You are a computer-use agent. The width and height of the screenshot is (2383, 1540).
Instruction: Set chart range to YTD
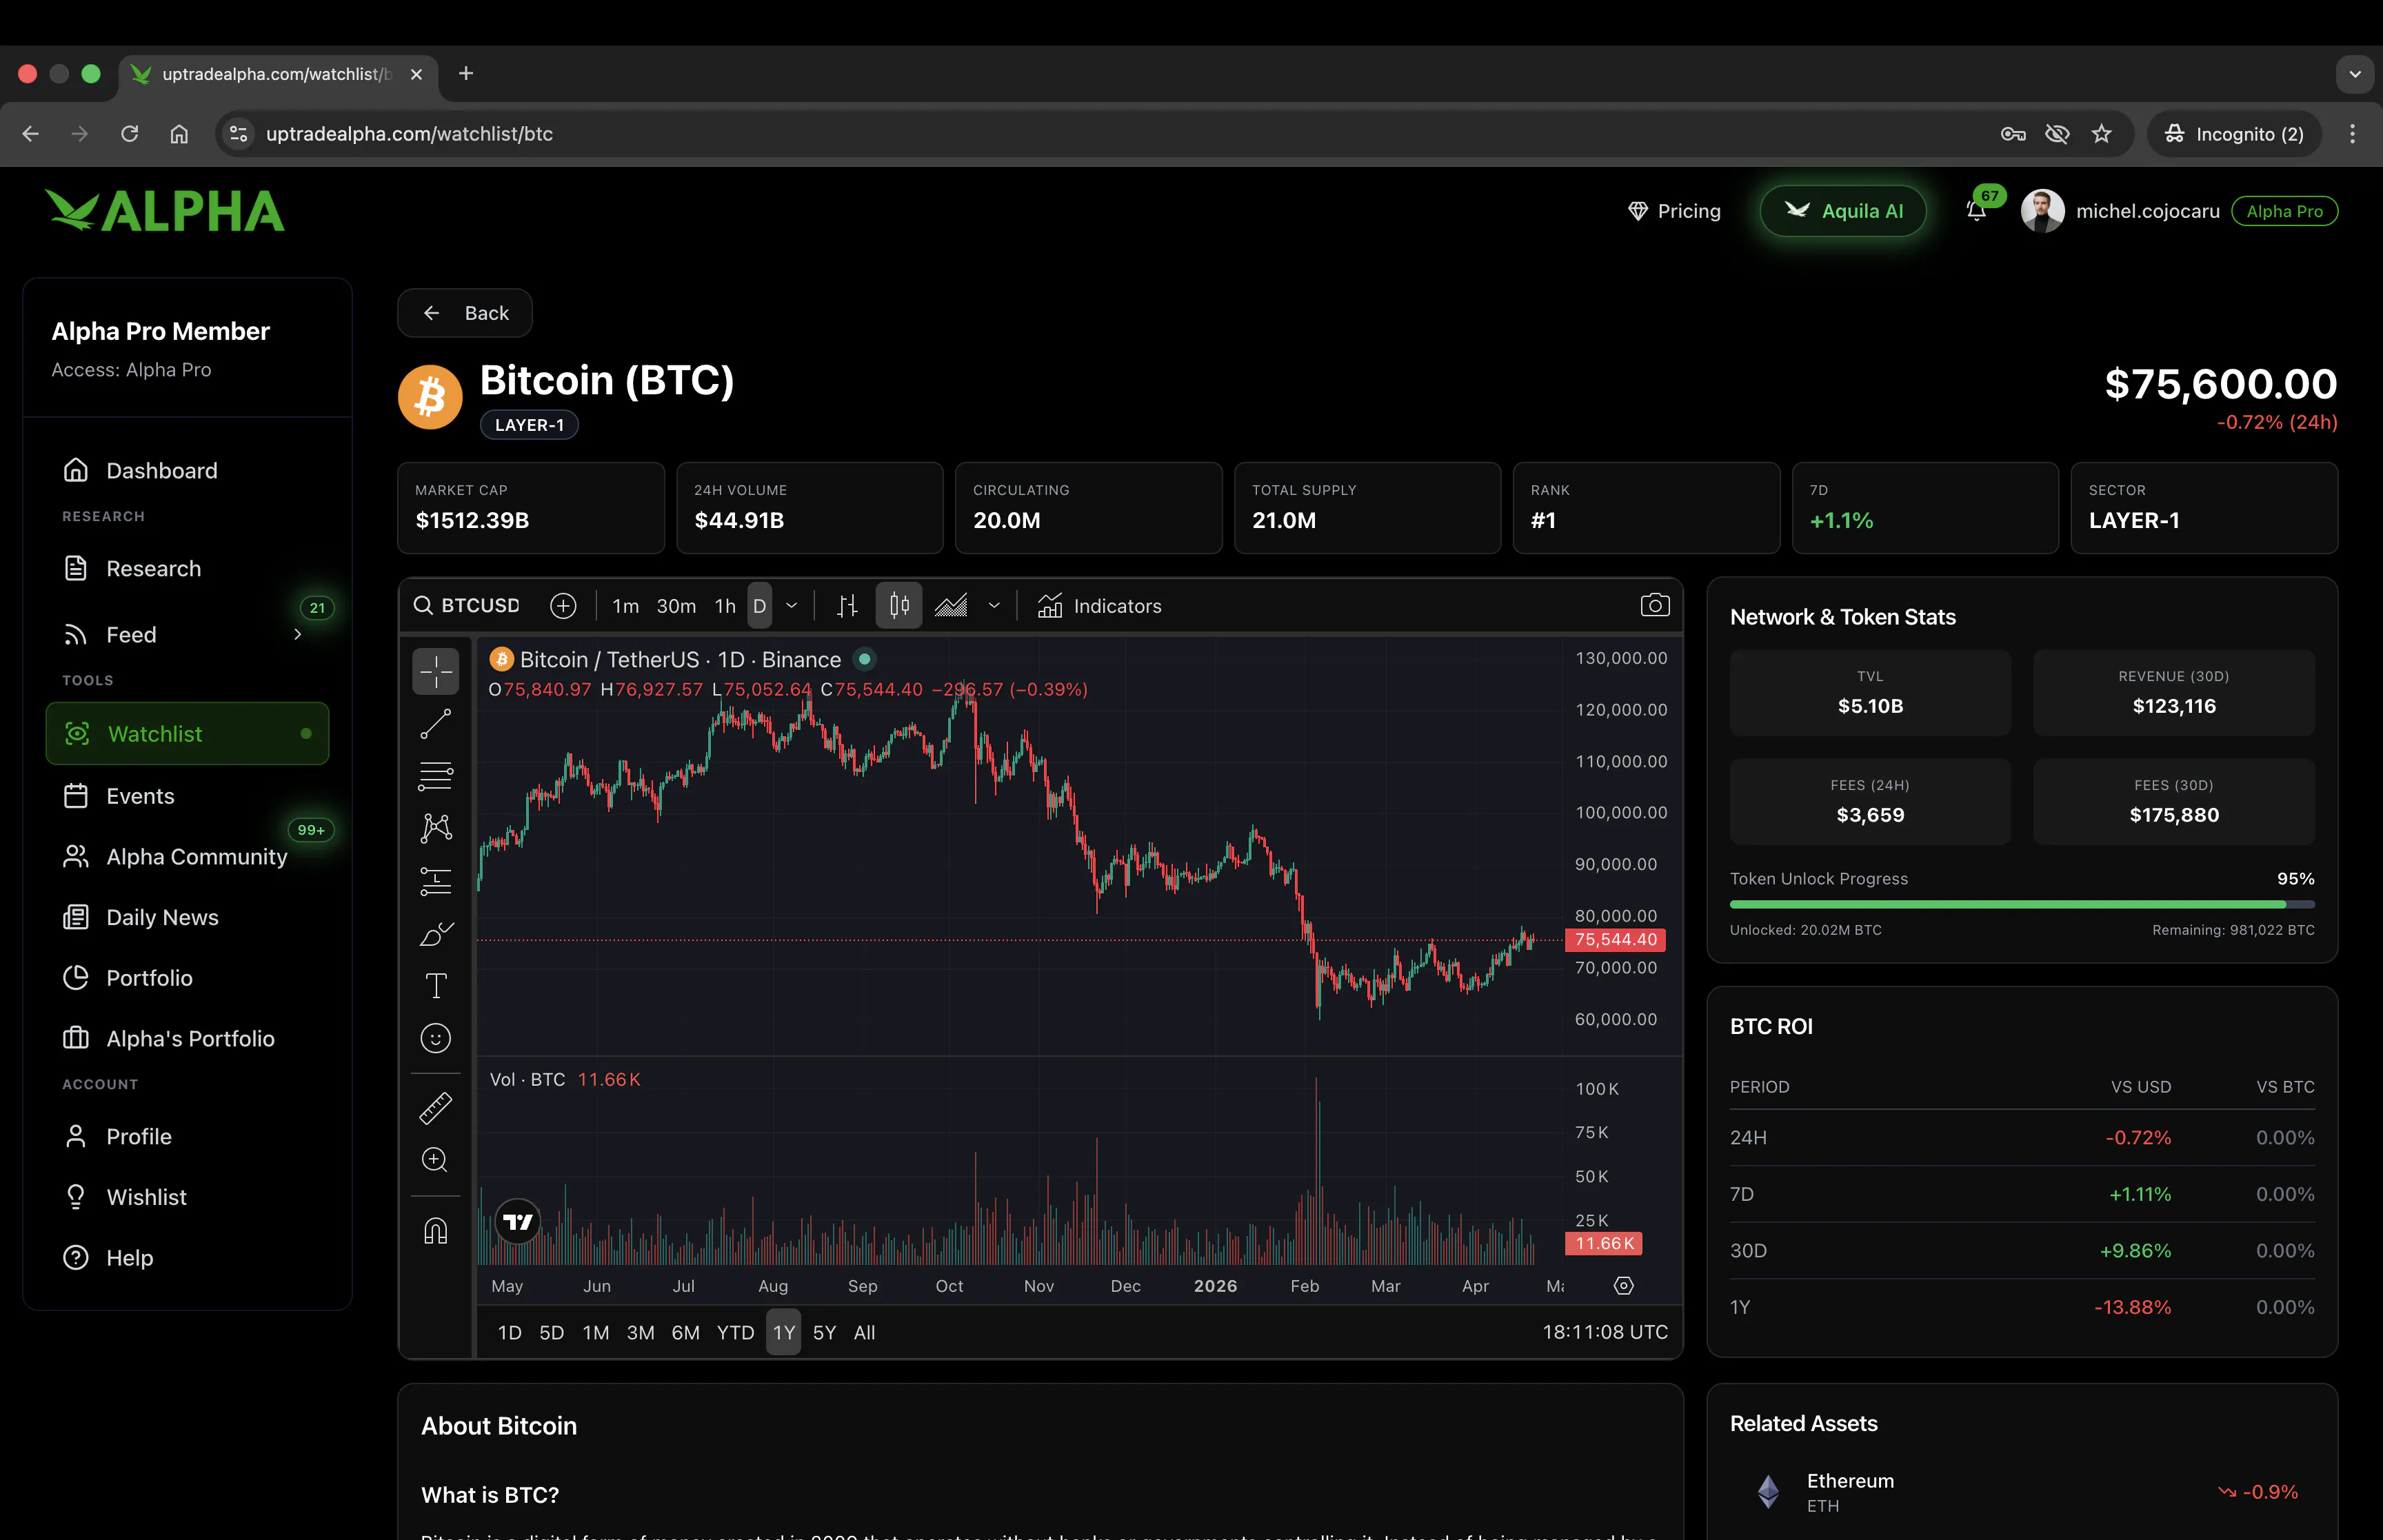(735, 1333)
